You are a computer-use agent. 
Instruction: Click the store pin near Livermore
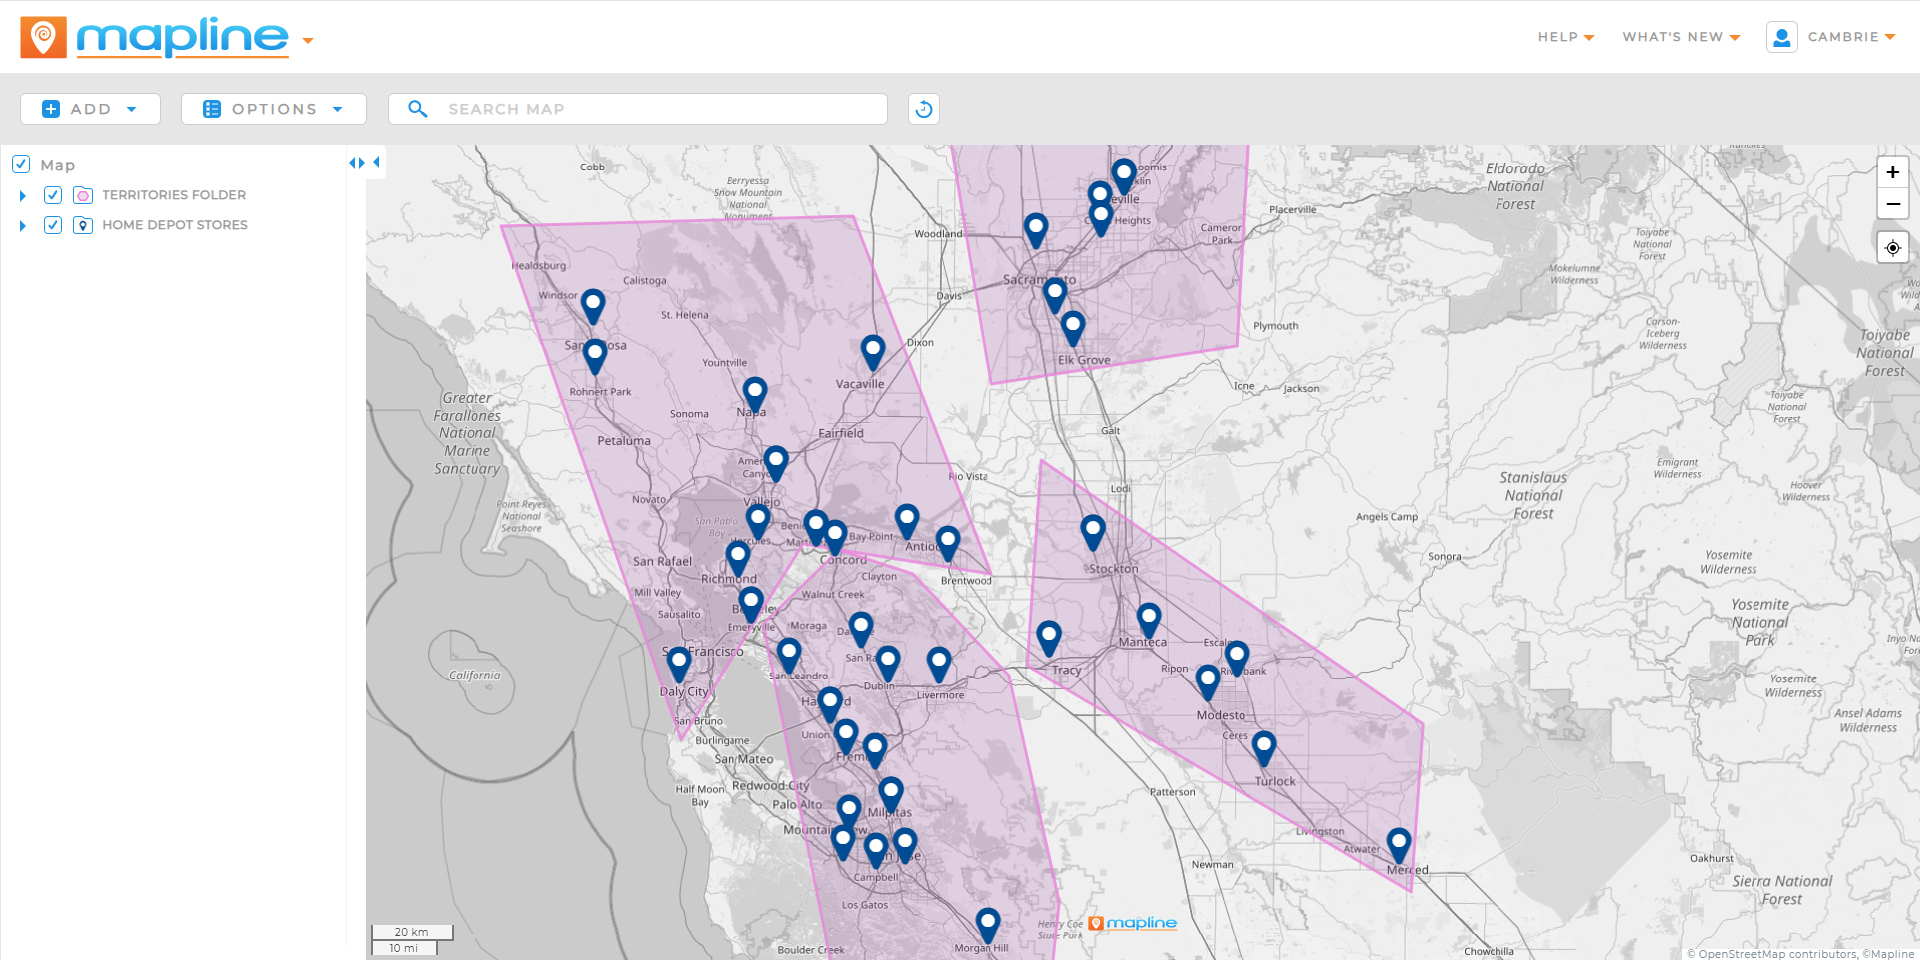click(x=939, y=664)
